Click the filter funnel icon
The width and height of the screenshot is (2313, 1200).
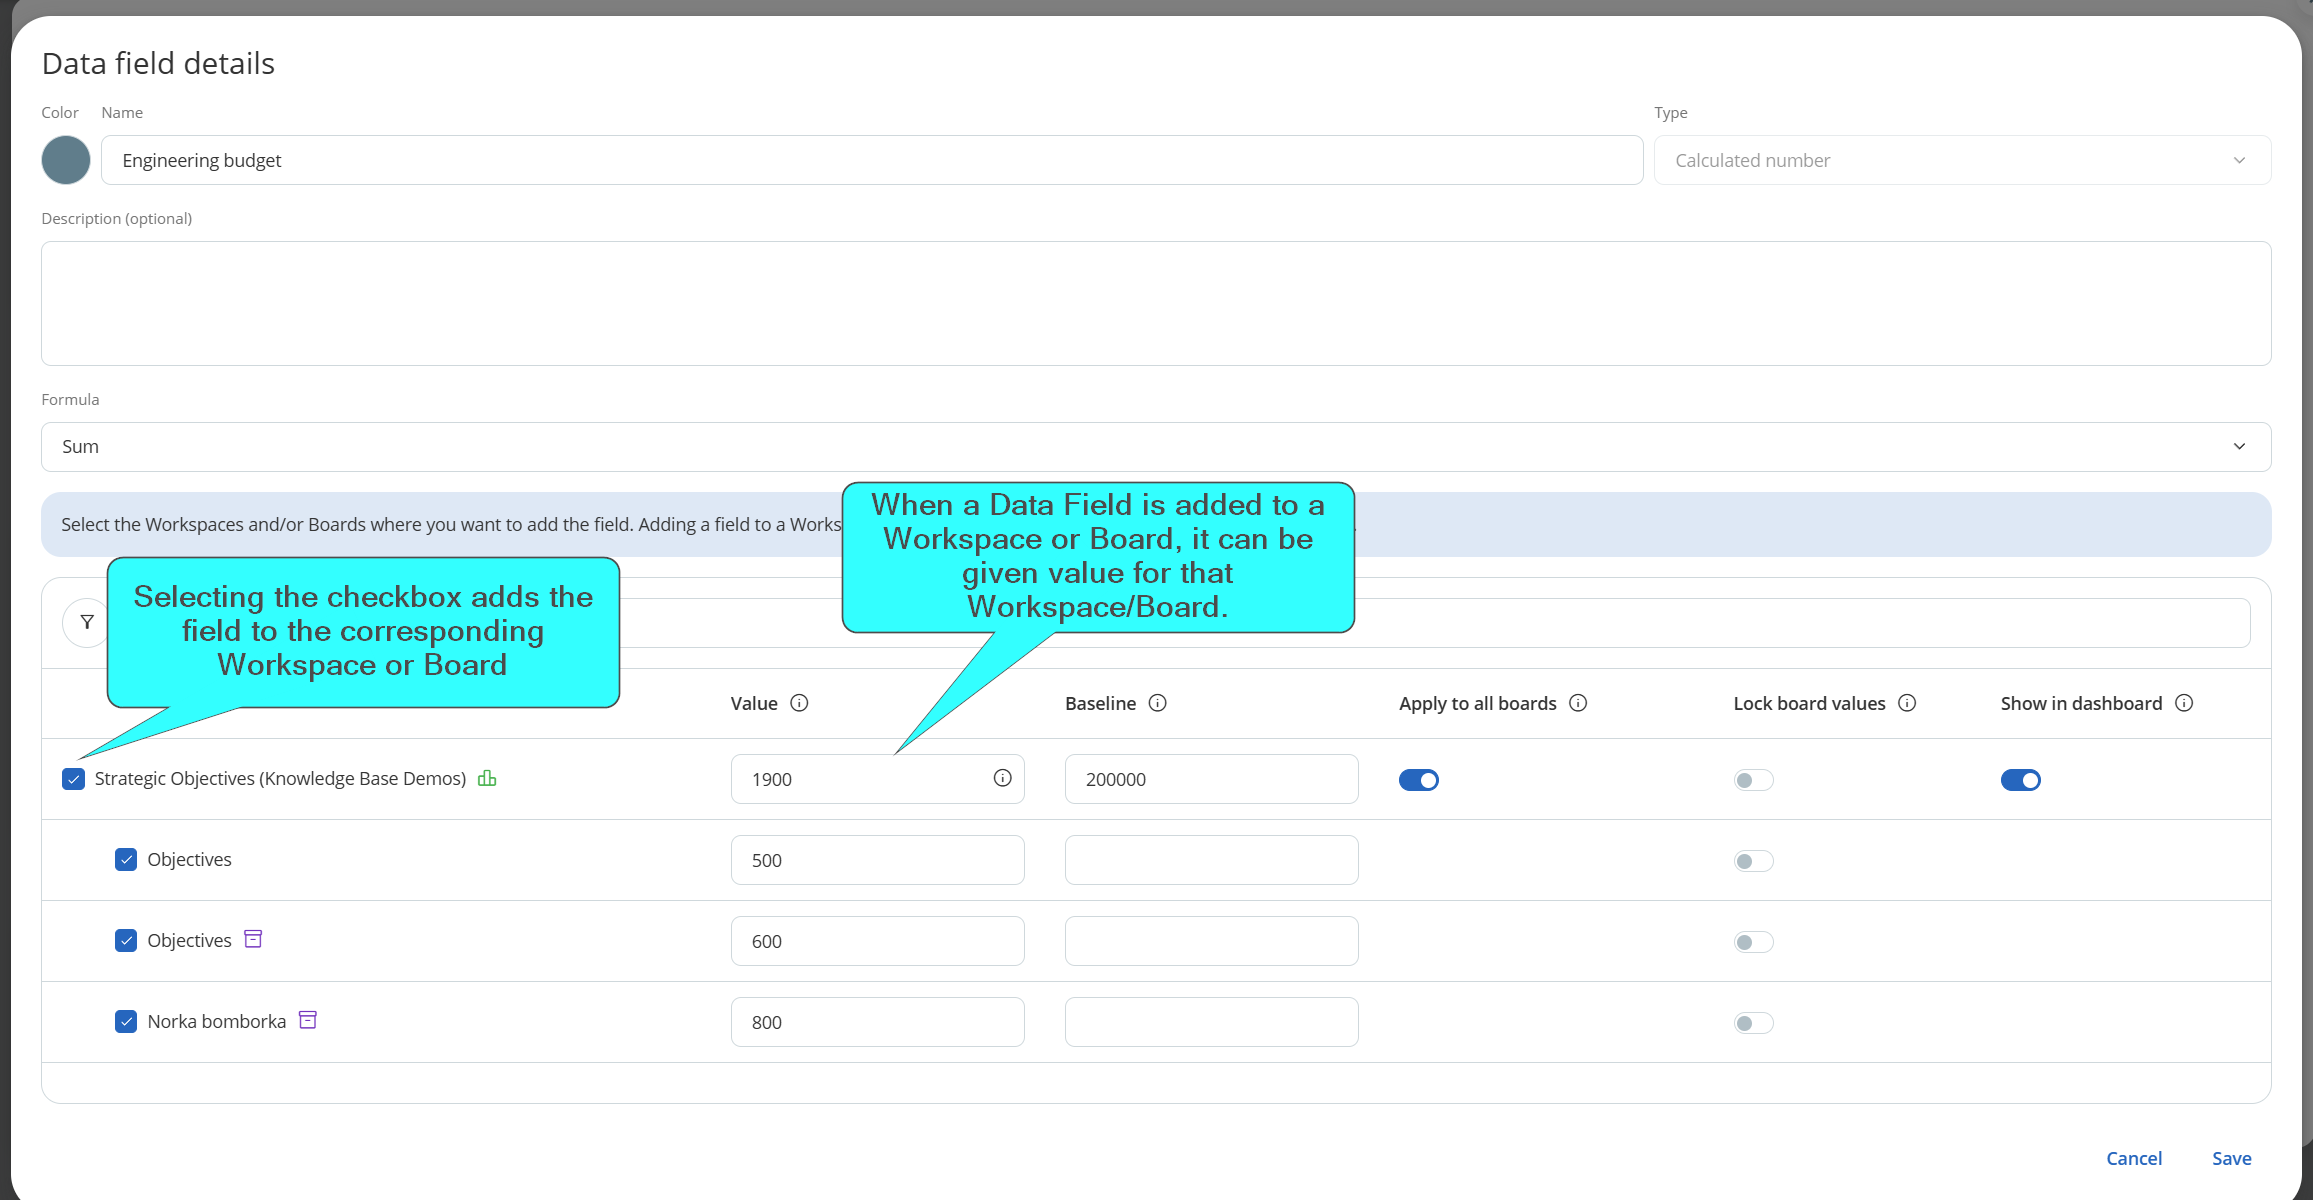point(87,622)
